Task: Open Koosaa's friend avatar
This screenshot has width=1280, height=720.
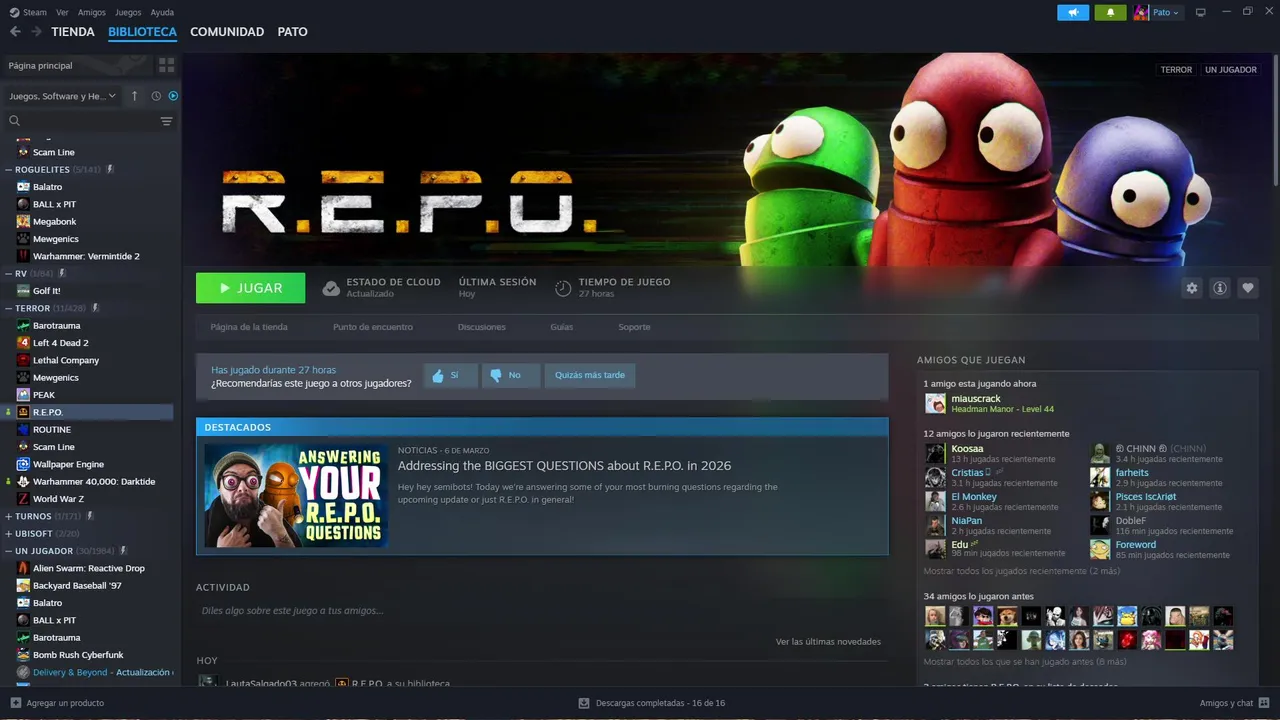Action: coord(935,453)
